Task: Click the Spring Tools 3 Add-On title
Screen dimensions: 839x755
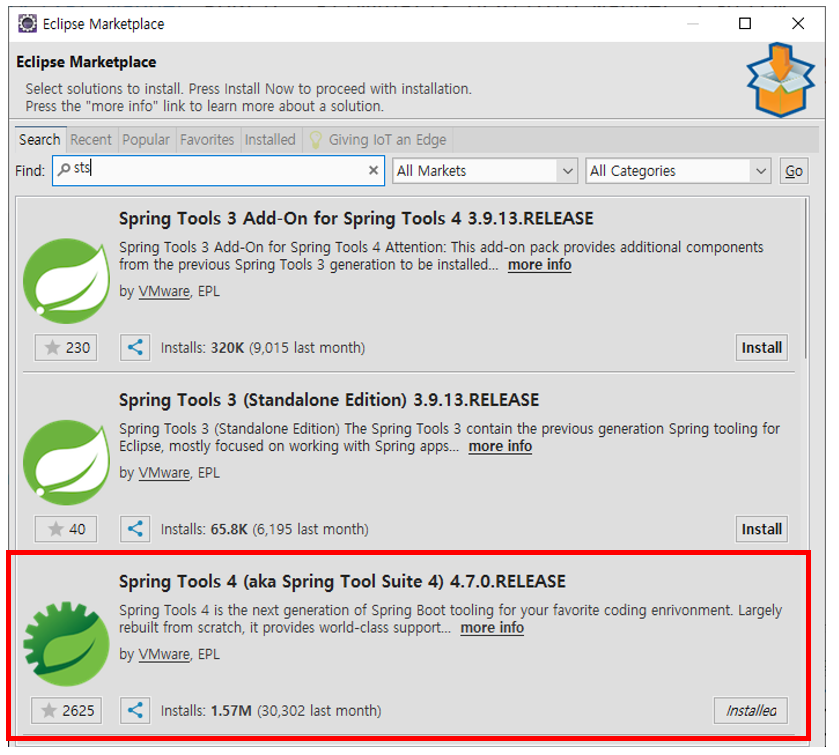Action: (356, 218)
